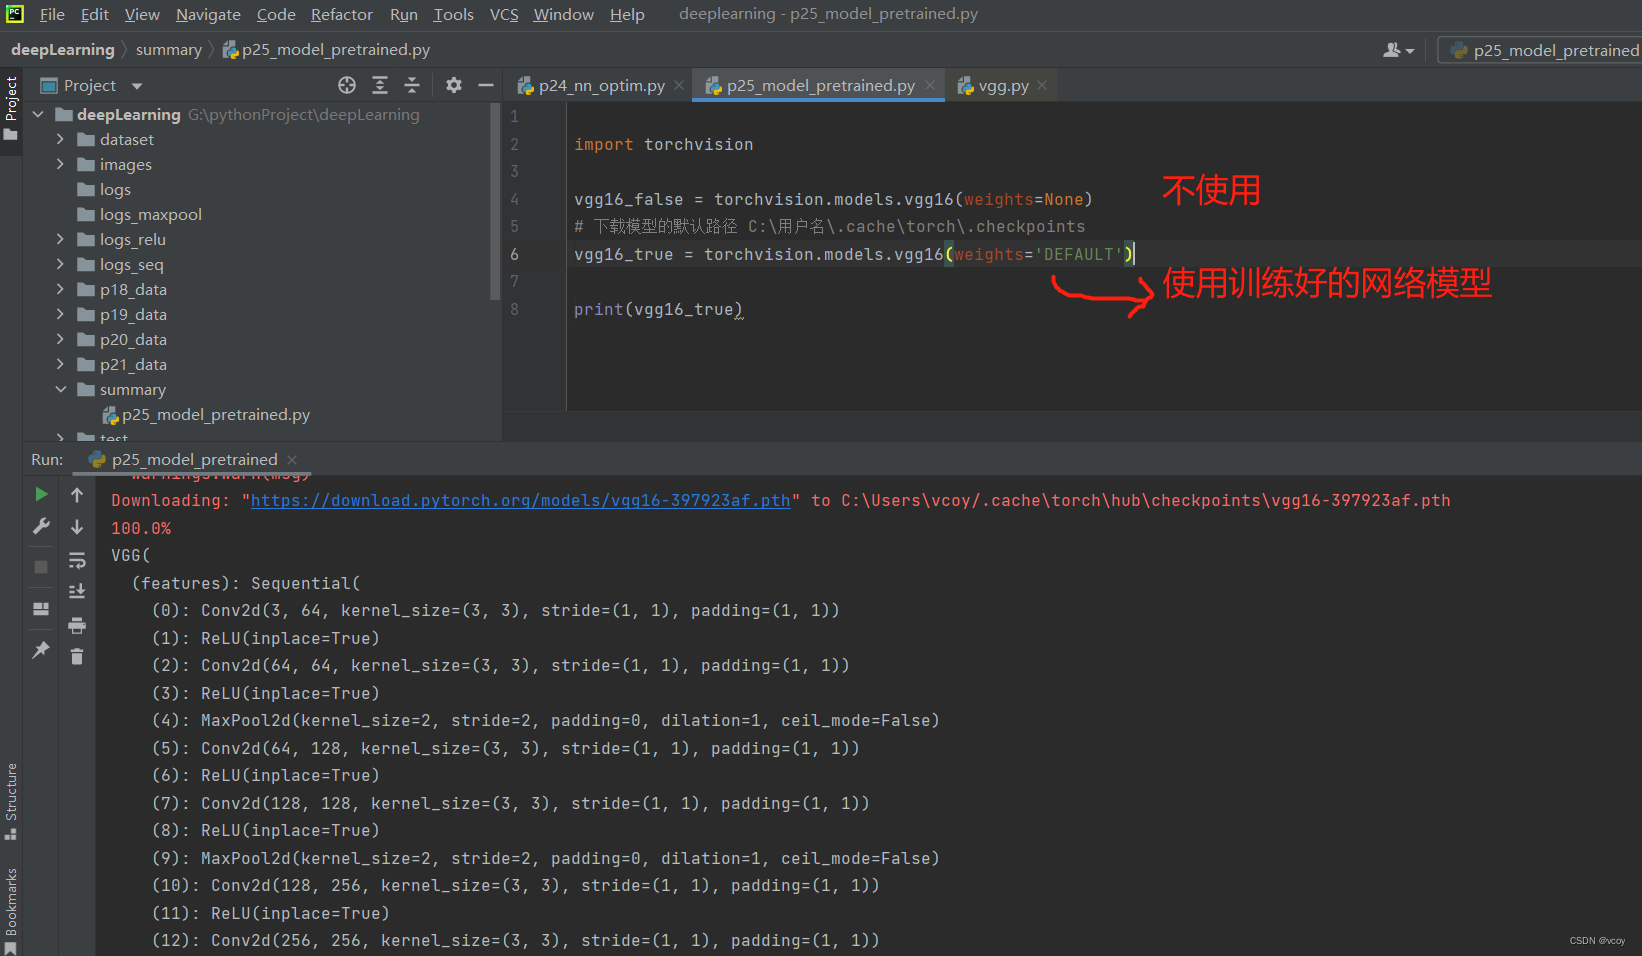Open the File menu
The height and width of the screenshot is (956, 1642).
click(52, 14)
